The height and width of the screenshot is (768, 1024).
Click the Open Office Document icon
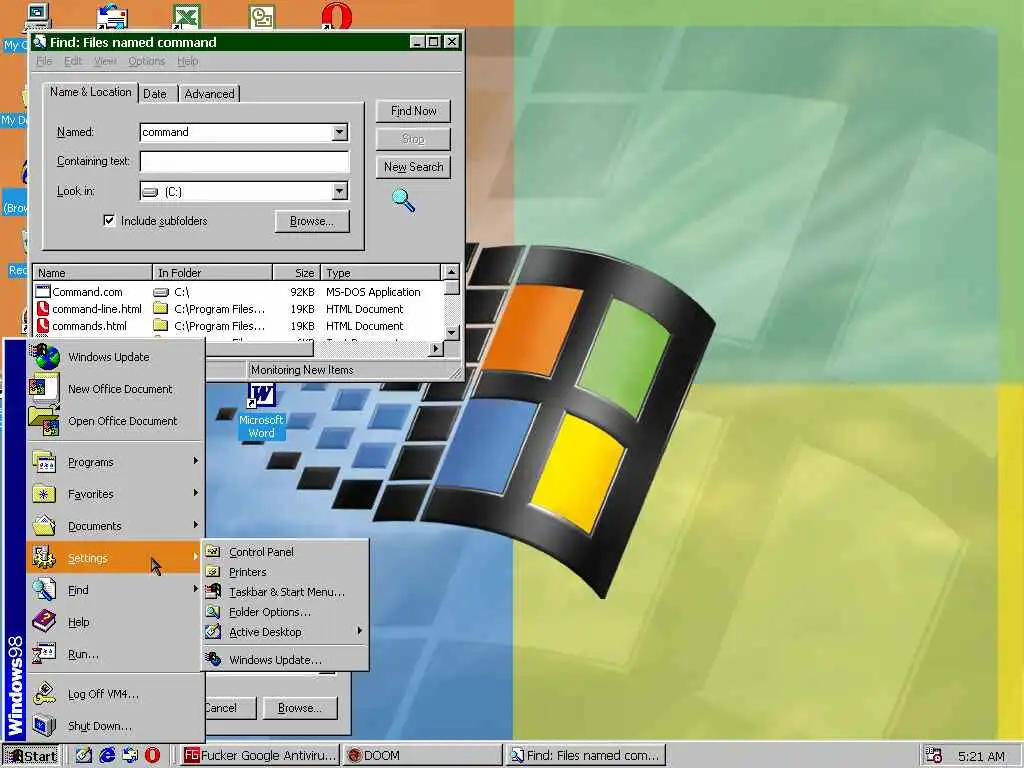click(44, 421)
